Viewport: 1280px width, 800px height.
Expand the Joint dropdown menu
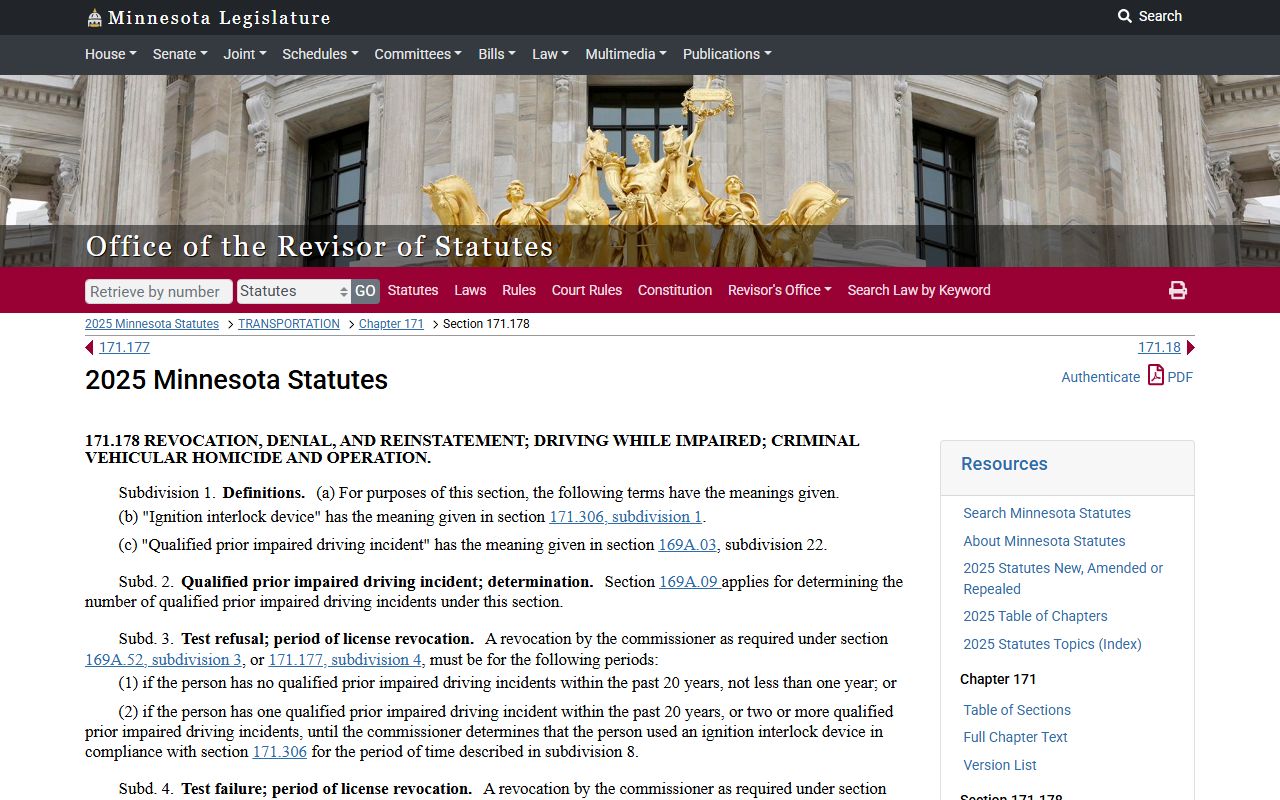click(x=244, y=54)
